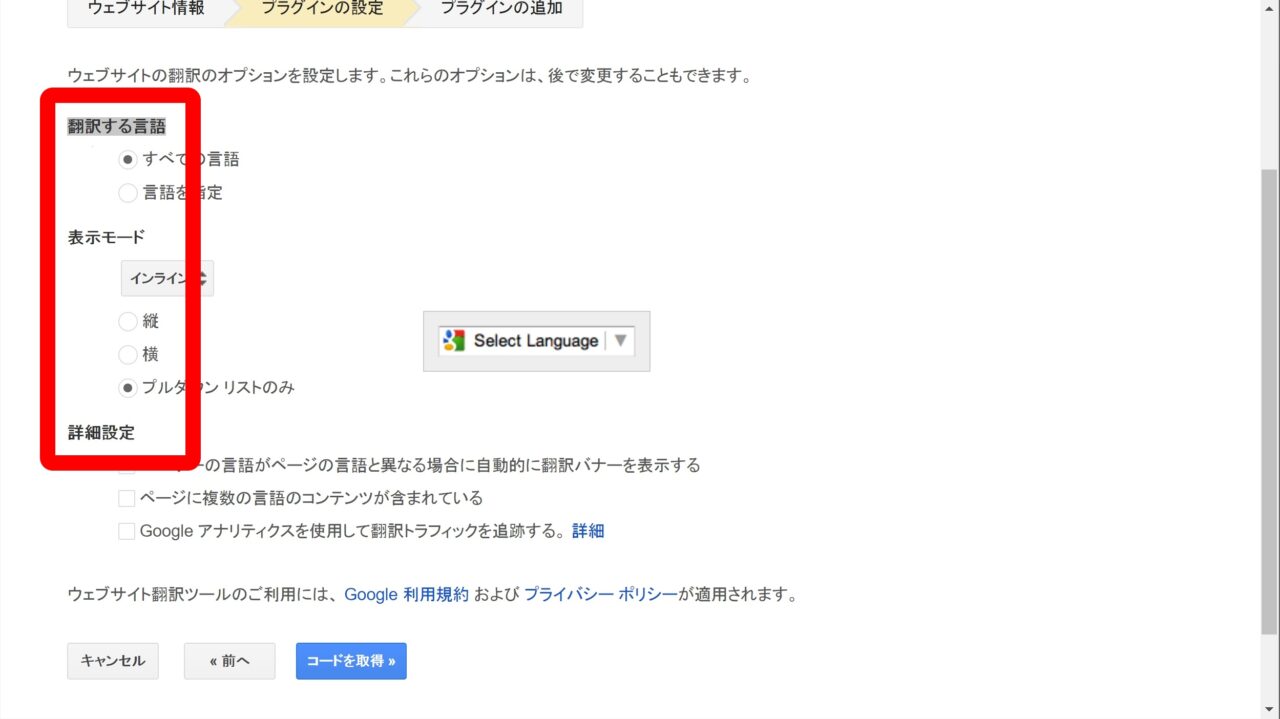Enable ページに複数の言語のコンテンツが含まれている checkbox
The image size is (1280, 719).
point(127,498)
